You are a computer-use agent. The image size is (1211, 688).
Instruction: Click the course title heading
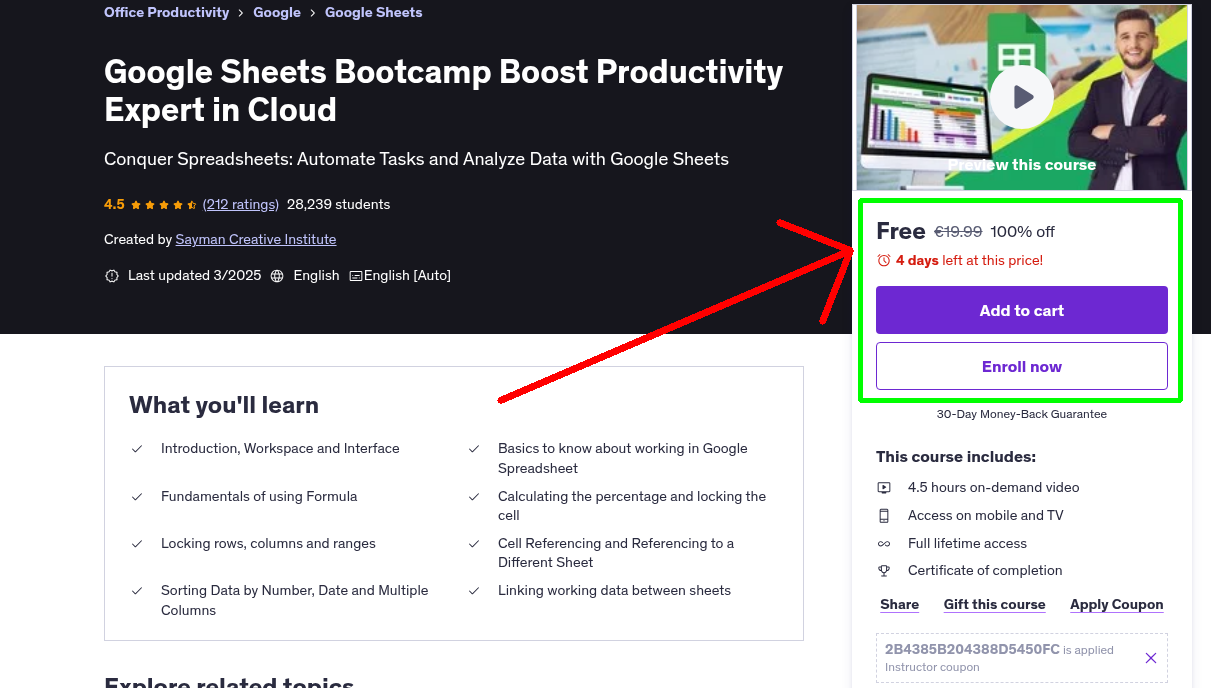click(x=444, y=90)
